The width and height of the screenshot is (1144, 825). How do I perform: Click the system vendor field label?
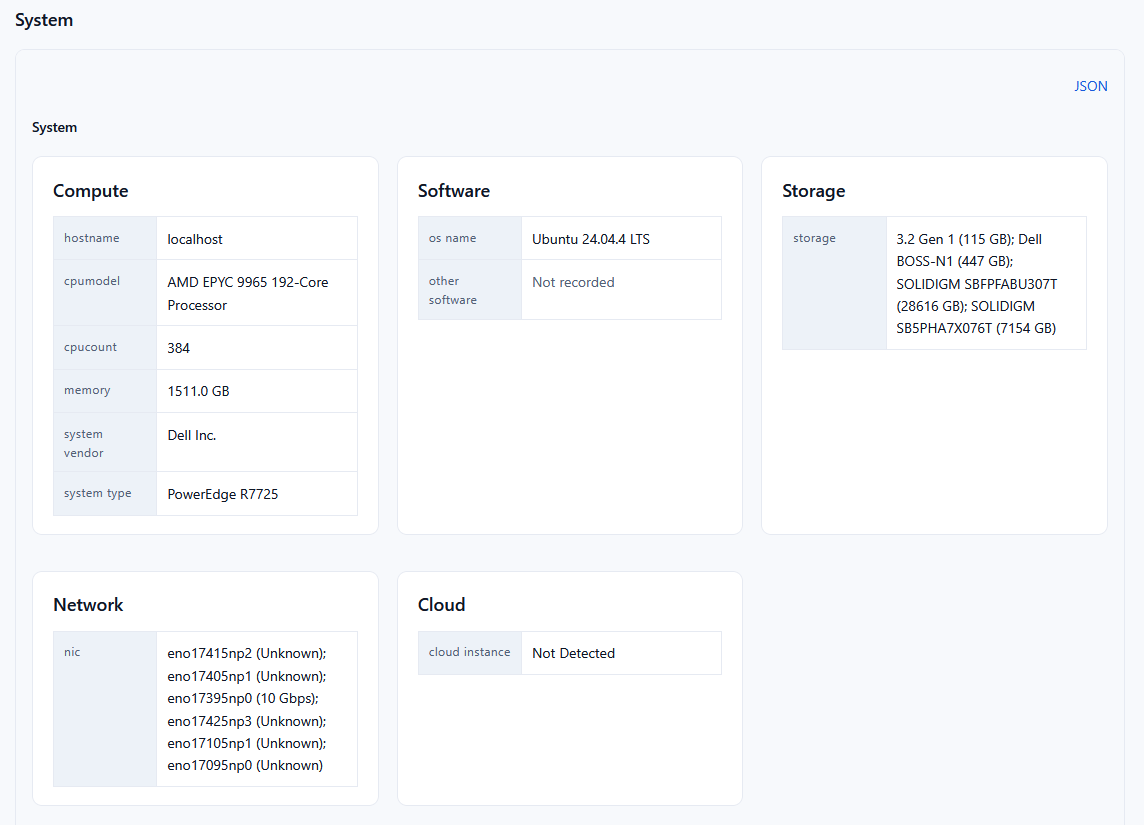click(x=84, y=444)
